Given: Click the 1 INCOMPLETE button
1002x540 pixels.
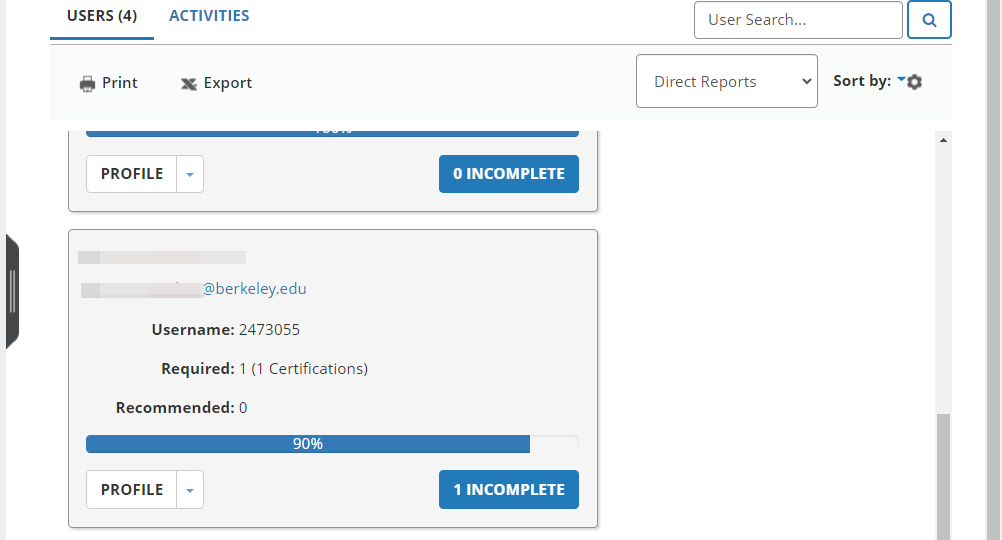Looking at the screenshot, I should pyautogui.click(x=509, y=490).
